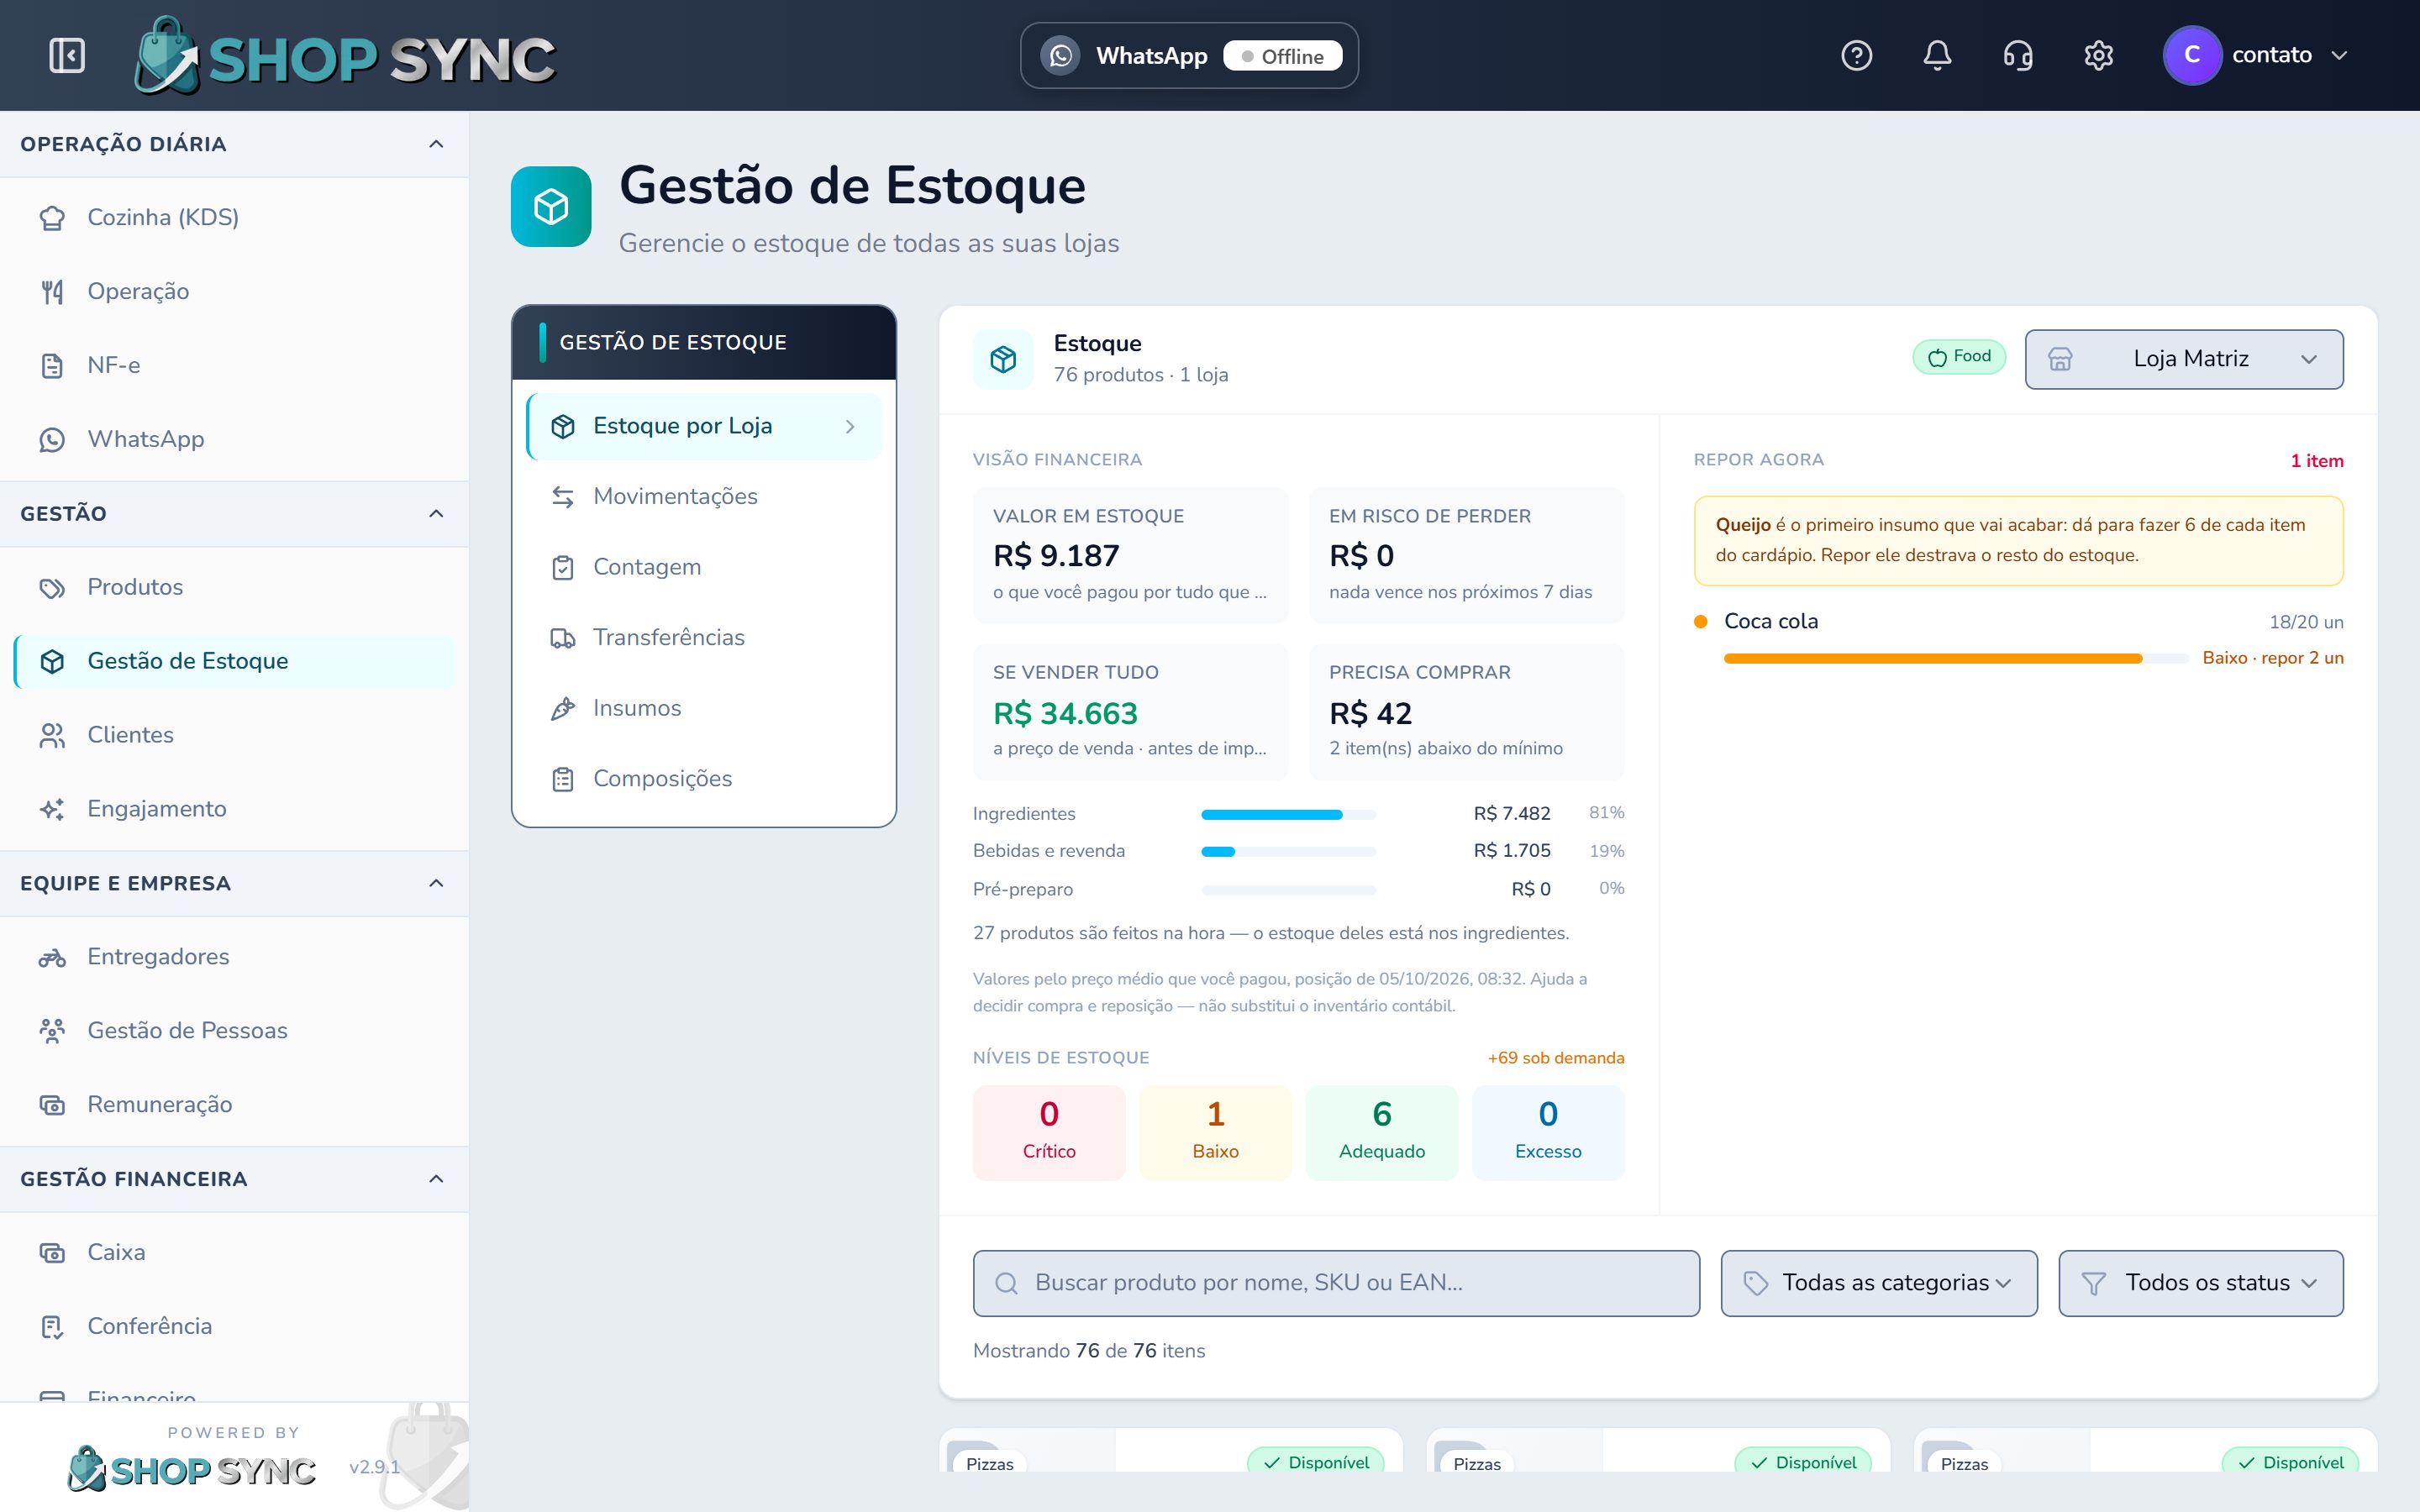Click the support headset icon
This screenshot has height=1512, width=2420.
pyautogui.click(x=2018, y=55)
